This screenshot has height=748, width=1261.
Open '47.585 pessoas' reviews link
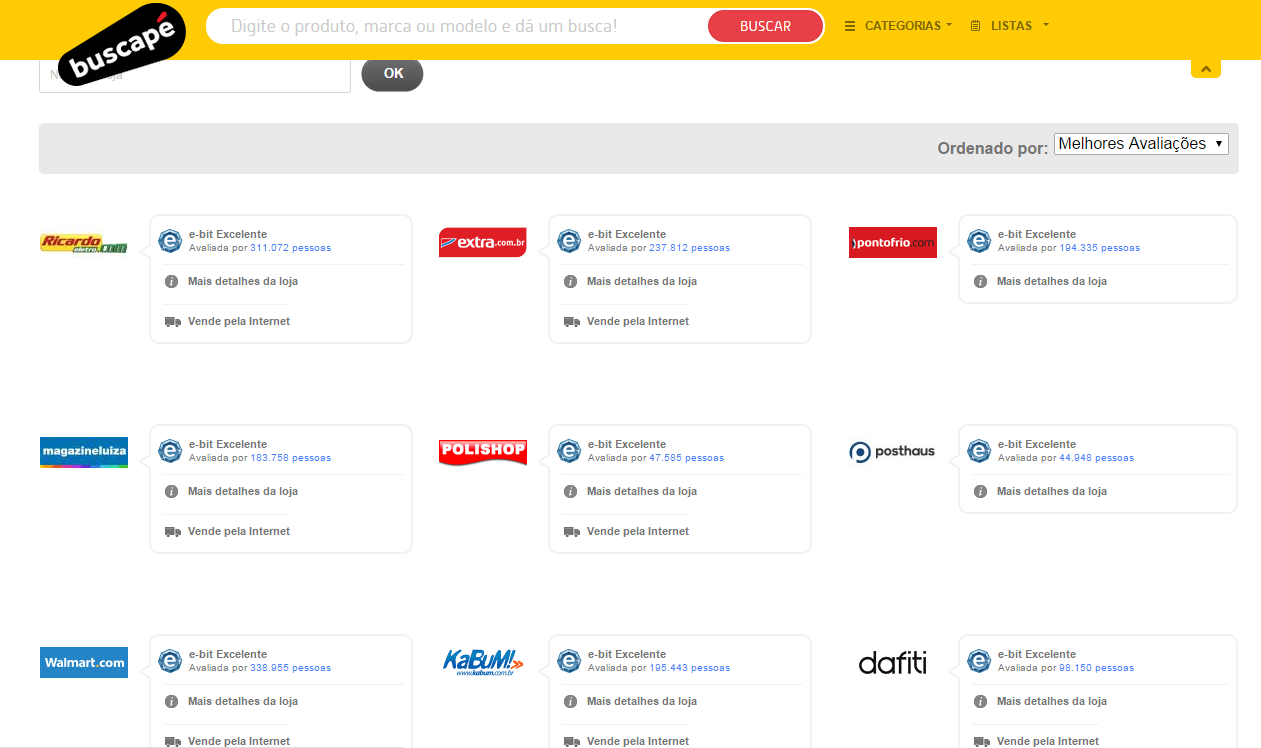tap(686, 458)
